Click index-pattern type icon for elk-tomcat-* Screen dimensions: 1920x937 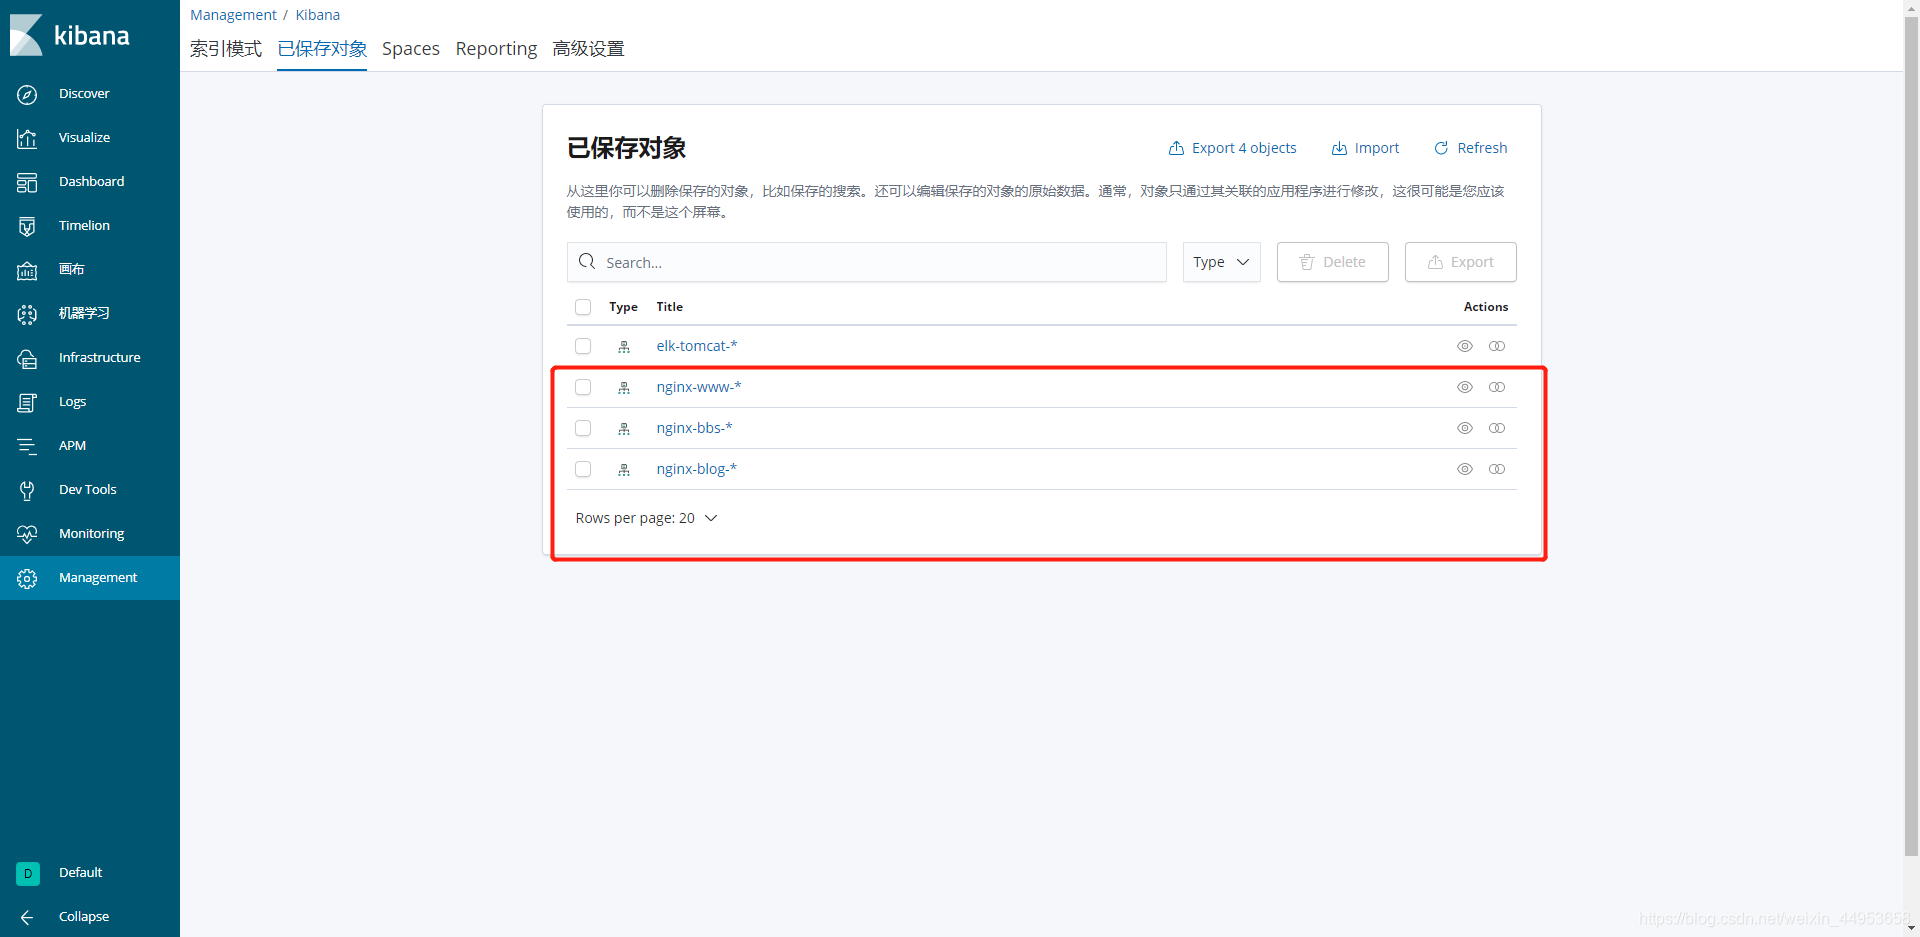coord(624,347)
